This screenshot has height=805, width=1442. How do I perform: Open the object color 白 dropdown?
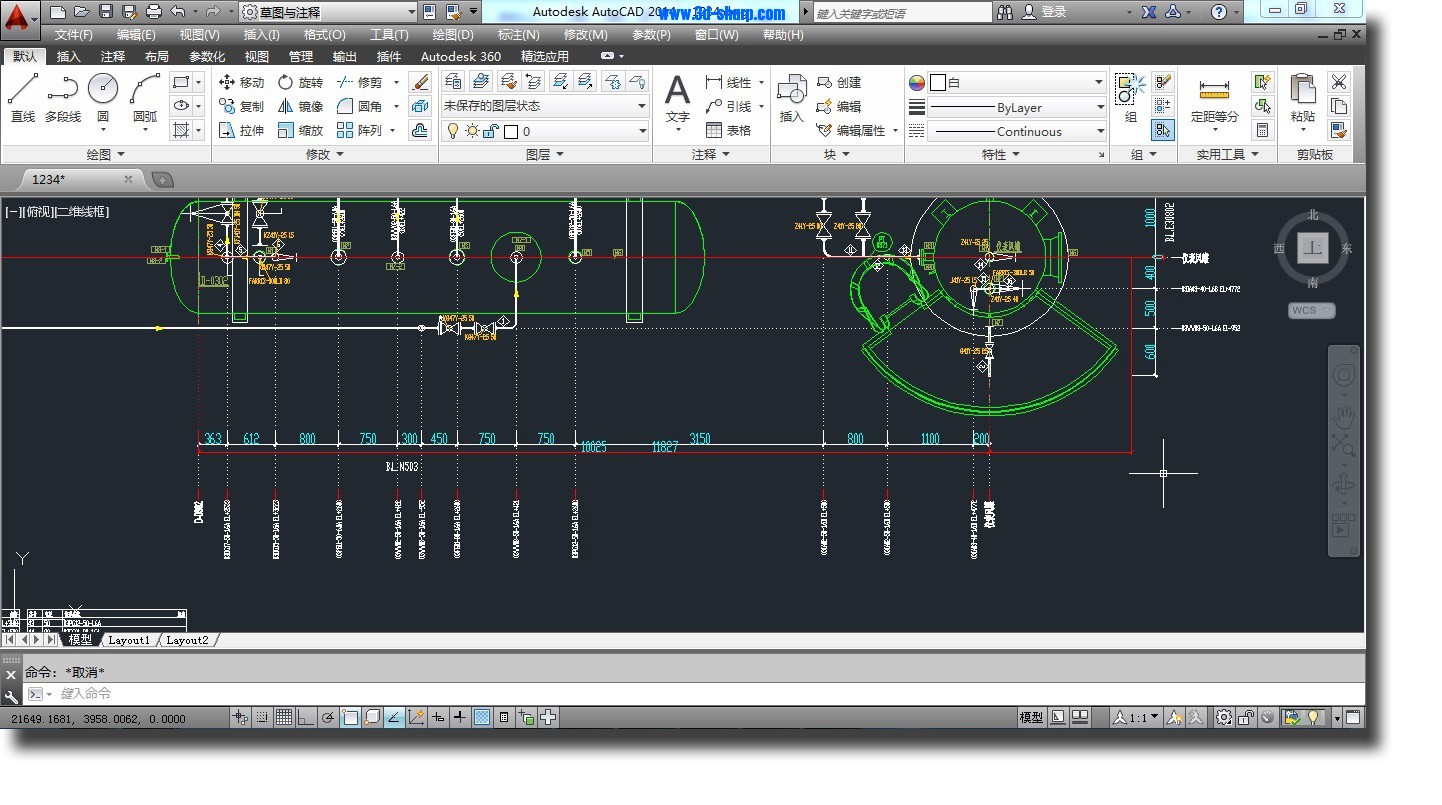pos(1017,82)
